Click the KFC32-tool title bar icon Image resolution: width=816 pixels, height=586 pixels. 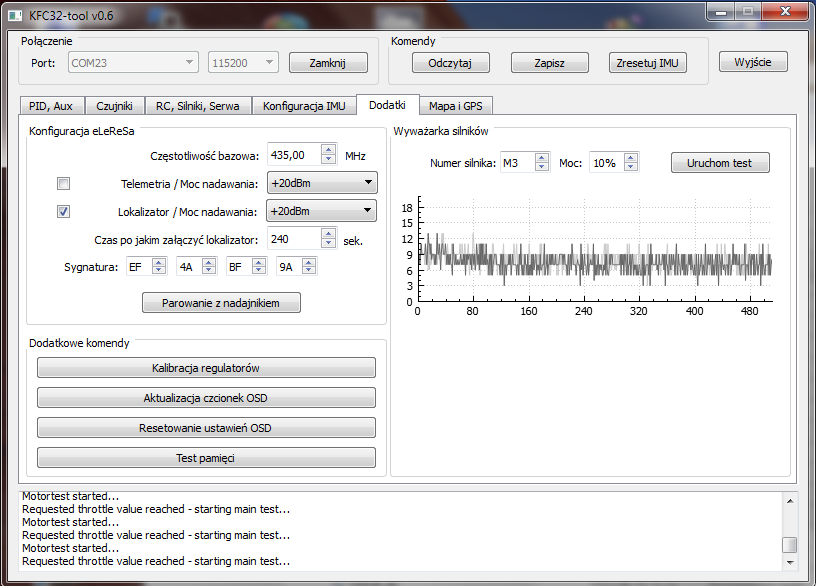tap(17, 12)
